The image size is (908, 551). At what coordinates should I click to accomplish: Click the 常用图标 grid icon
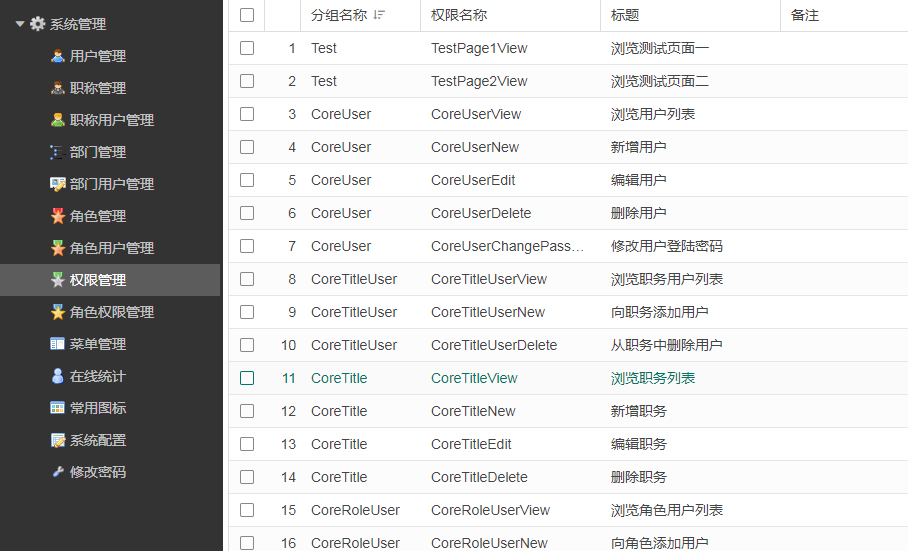[x=58, y=408]
